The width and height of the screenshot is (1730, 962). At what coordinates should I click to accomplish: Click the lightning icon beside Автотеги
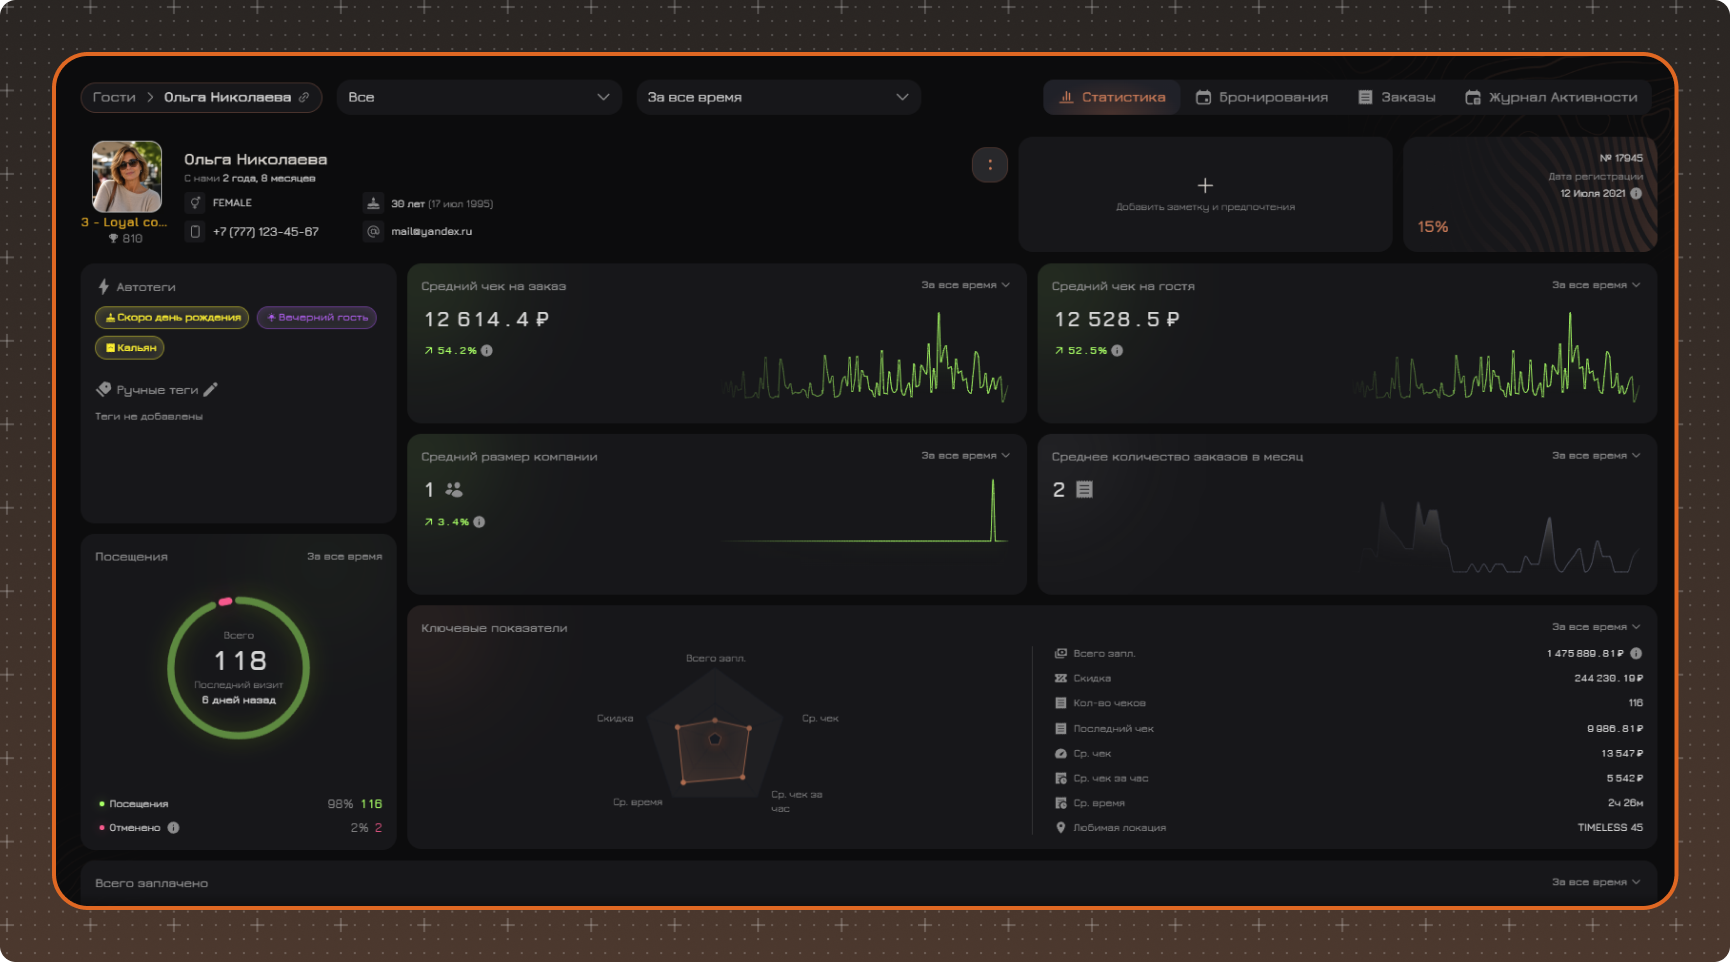pyautogui.click(x=103, y=287)
